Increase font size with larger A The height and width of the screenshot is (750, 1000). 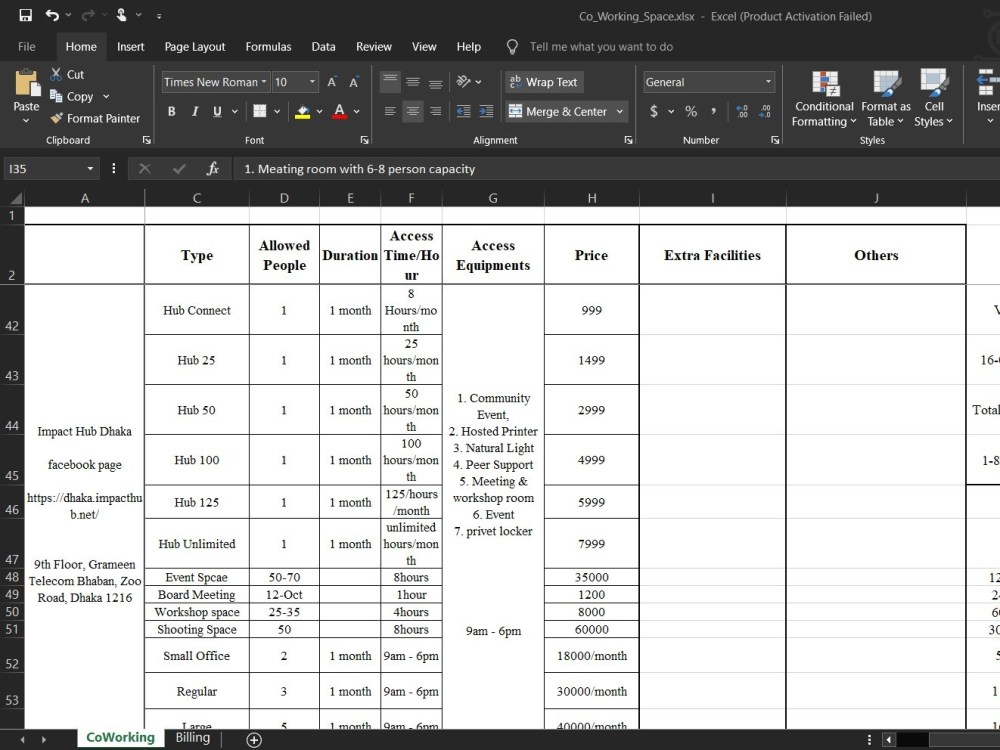click(332, 82)
